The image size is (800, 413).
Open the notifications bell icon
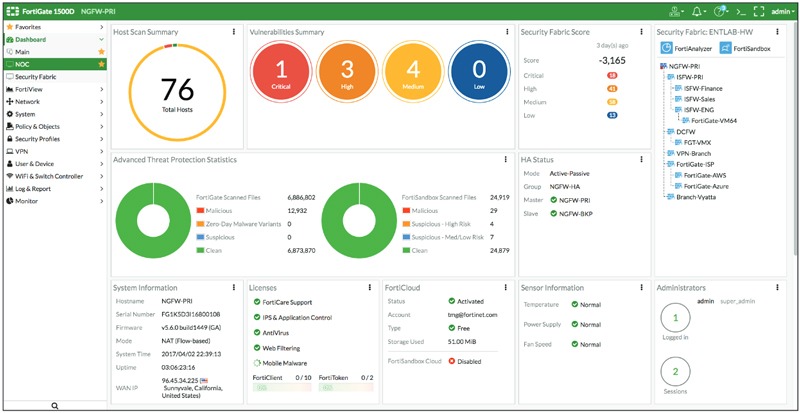(x=699, y=11)
